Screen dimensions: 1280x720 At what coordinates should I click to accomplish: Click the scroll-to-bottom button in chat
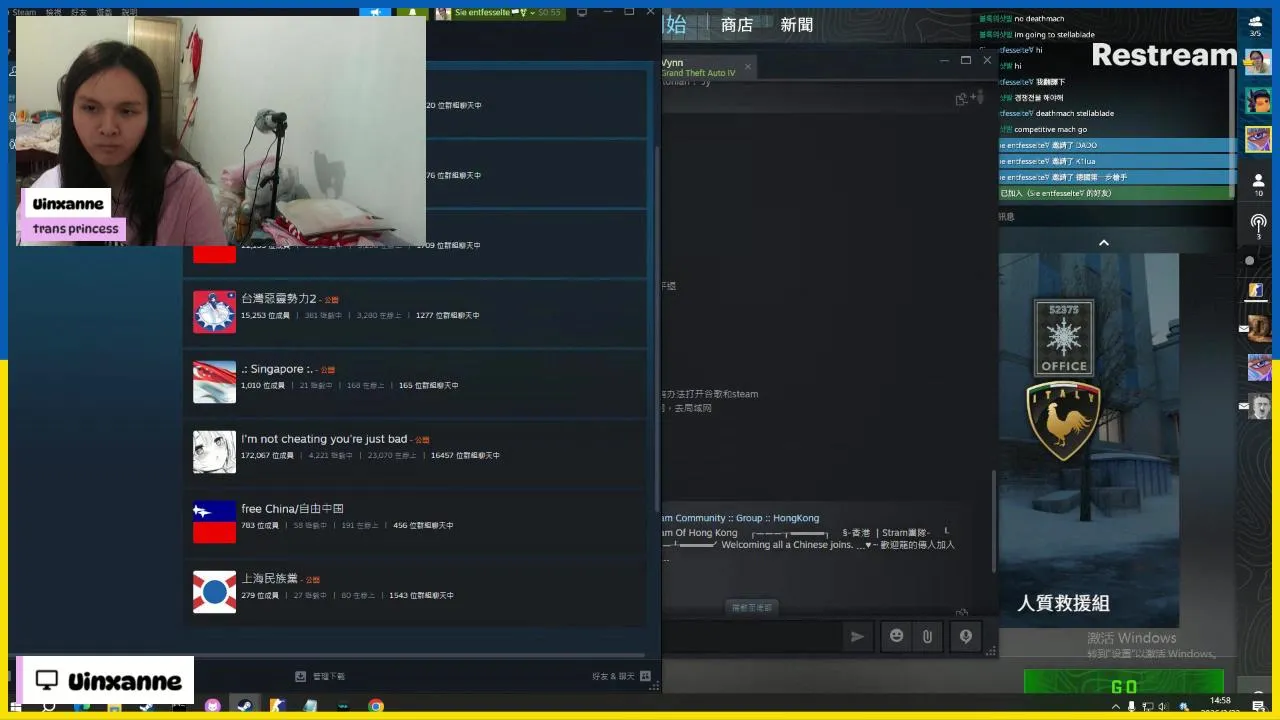[x=752, y=607]
